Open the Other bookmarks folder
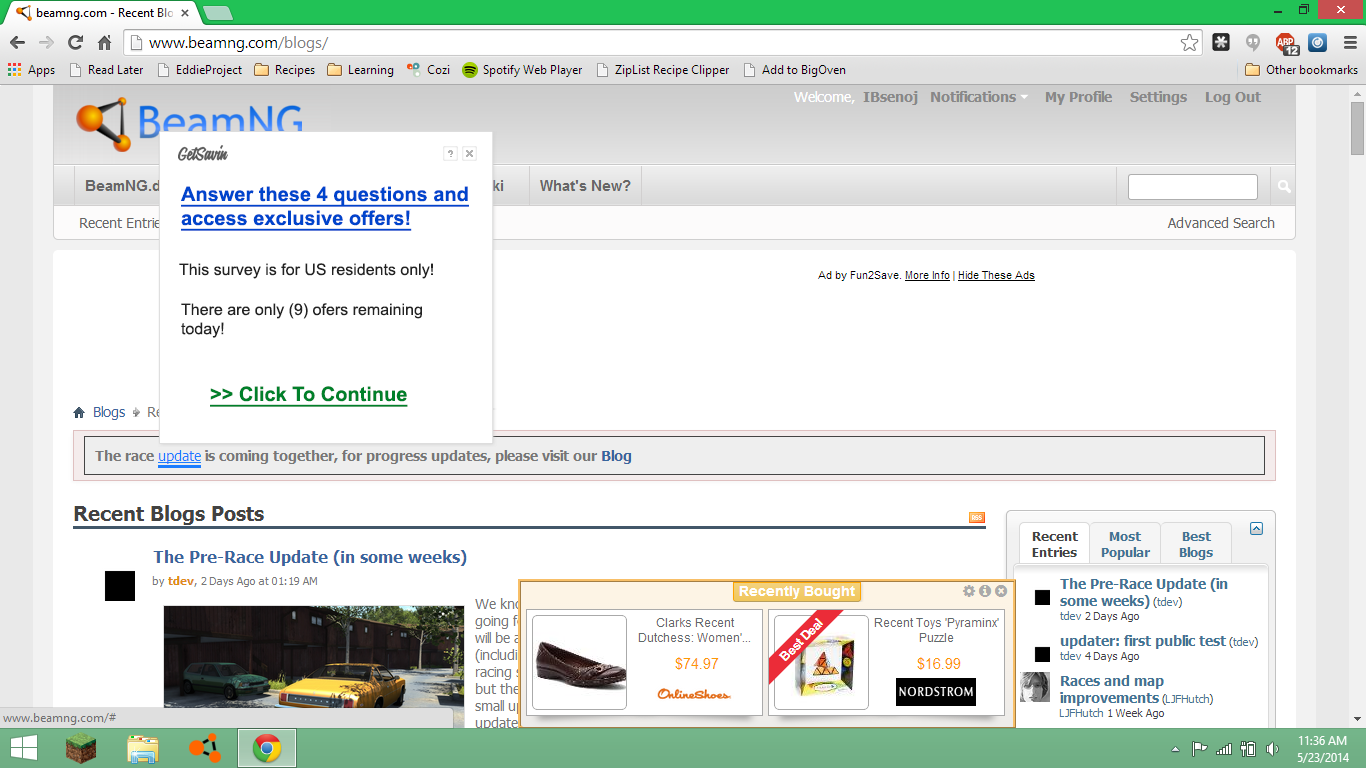This screenshot has width=1366, height=768. click(x=1302, y=70)
